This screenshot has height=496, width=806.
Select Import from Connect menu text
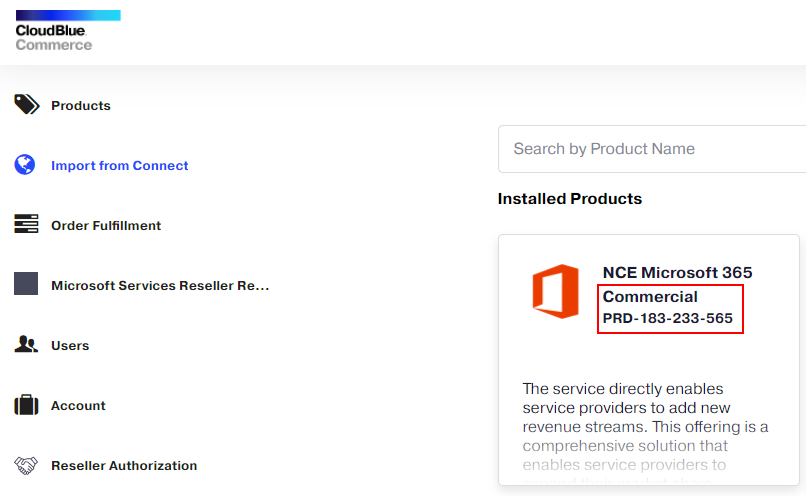tap(120, 166)
